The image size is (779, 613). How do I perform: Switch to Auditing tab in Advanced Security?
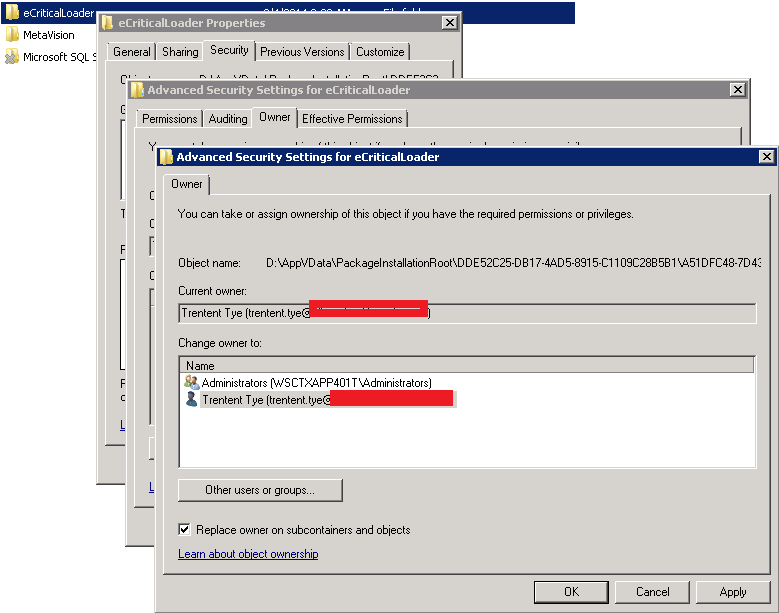[228, 119]
